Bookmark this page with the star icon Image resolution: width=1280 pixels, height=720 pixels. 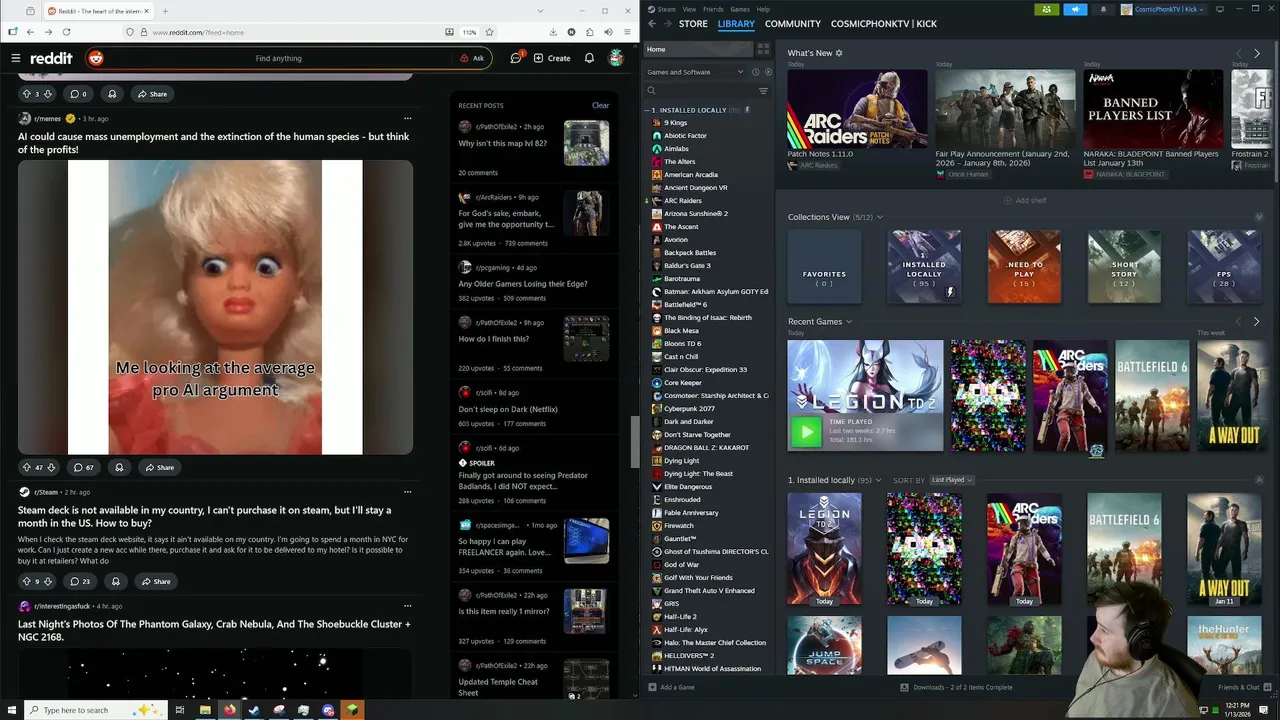489,32
